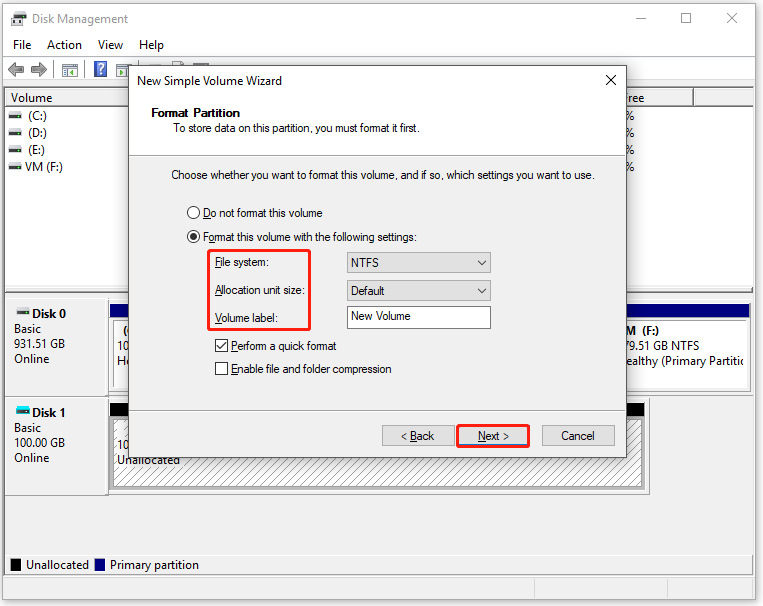Viewport: 763px width, 606px height.
Task: Click the Disk 1 disk icon
Action: pyautogui.click(x=22, y=411)
